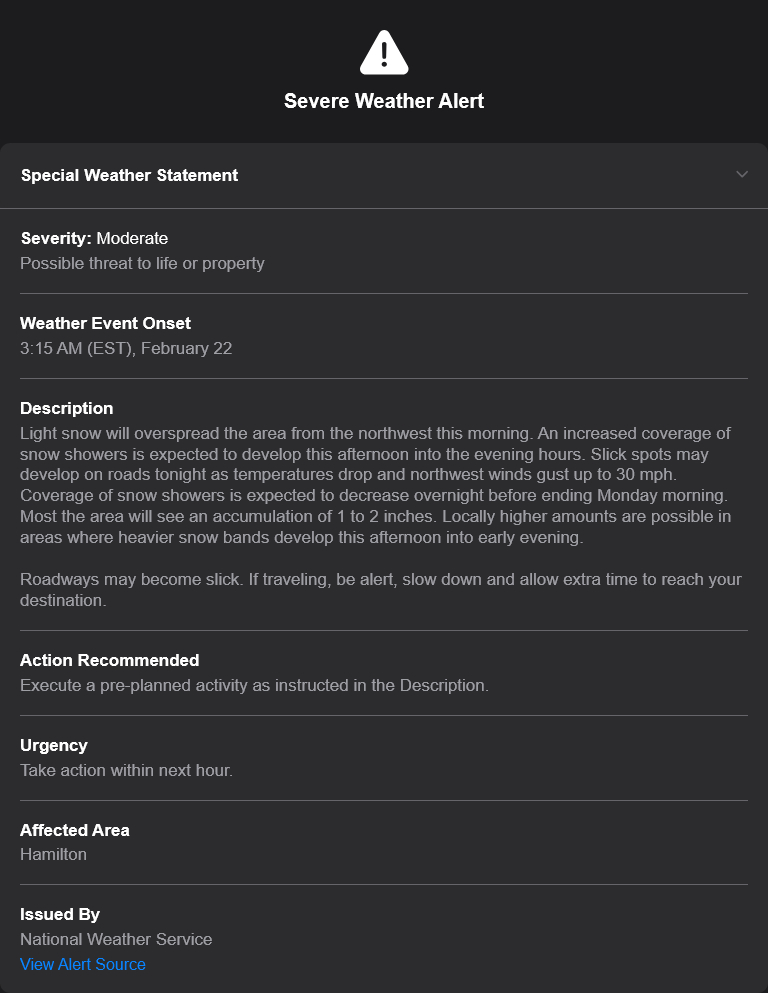
Task: Click the 'Possible threat to life or property' text
Action: click(x=142, y=263)
